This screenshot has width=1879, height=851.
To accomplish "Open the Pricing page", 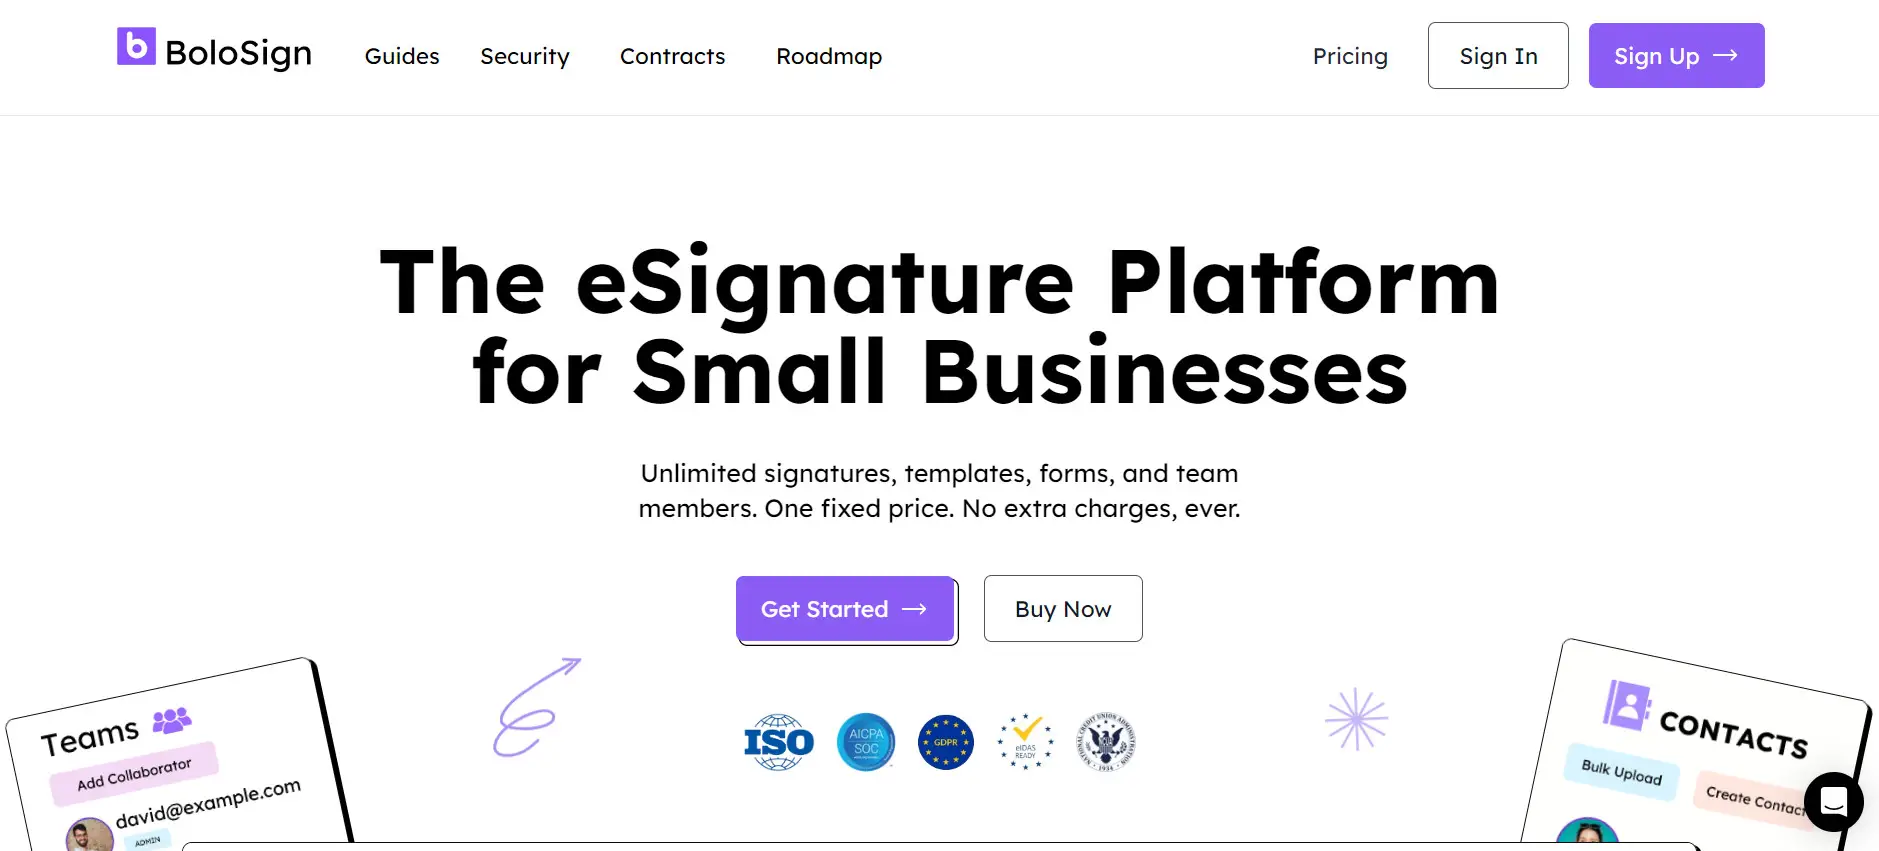I will 1350,56.
